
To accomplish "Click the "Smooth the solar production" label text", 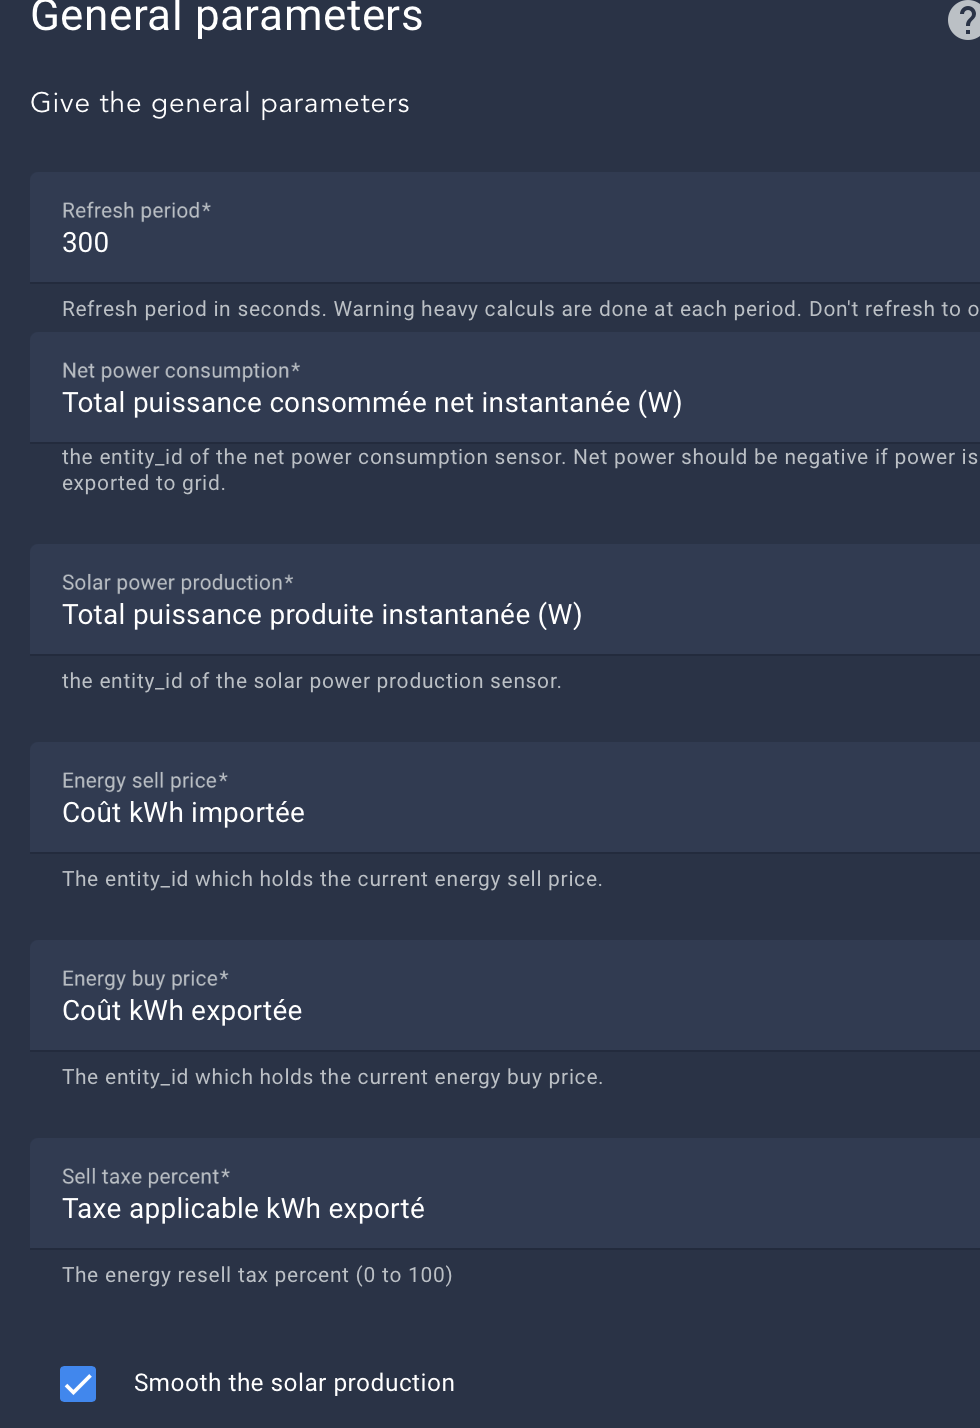I will point(294,1383).
